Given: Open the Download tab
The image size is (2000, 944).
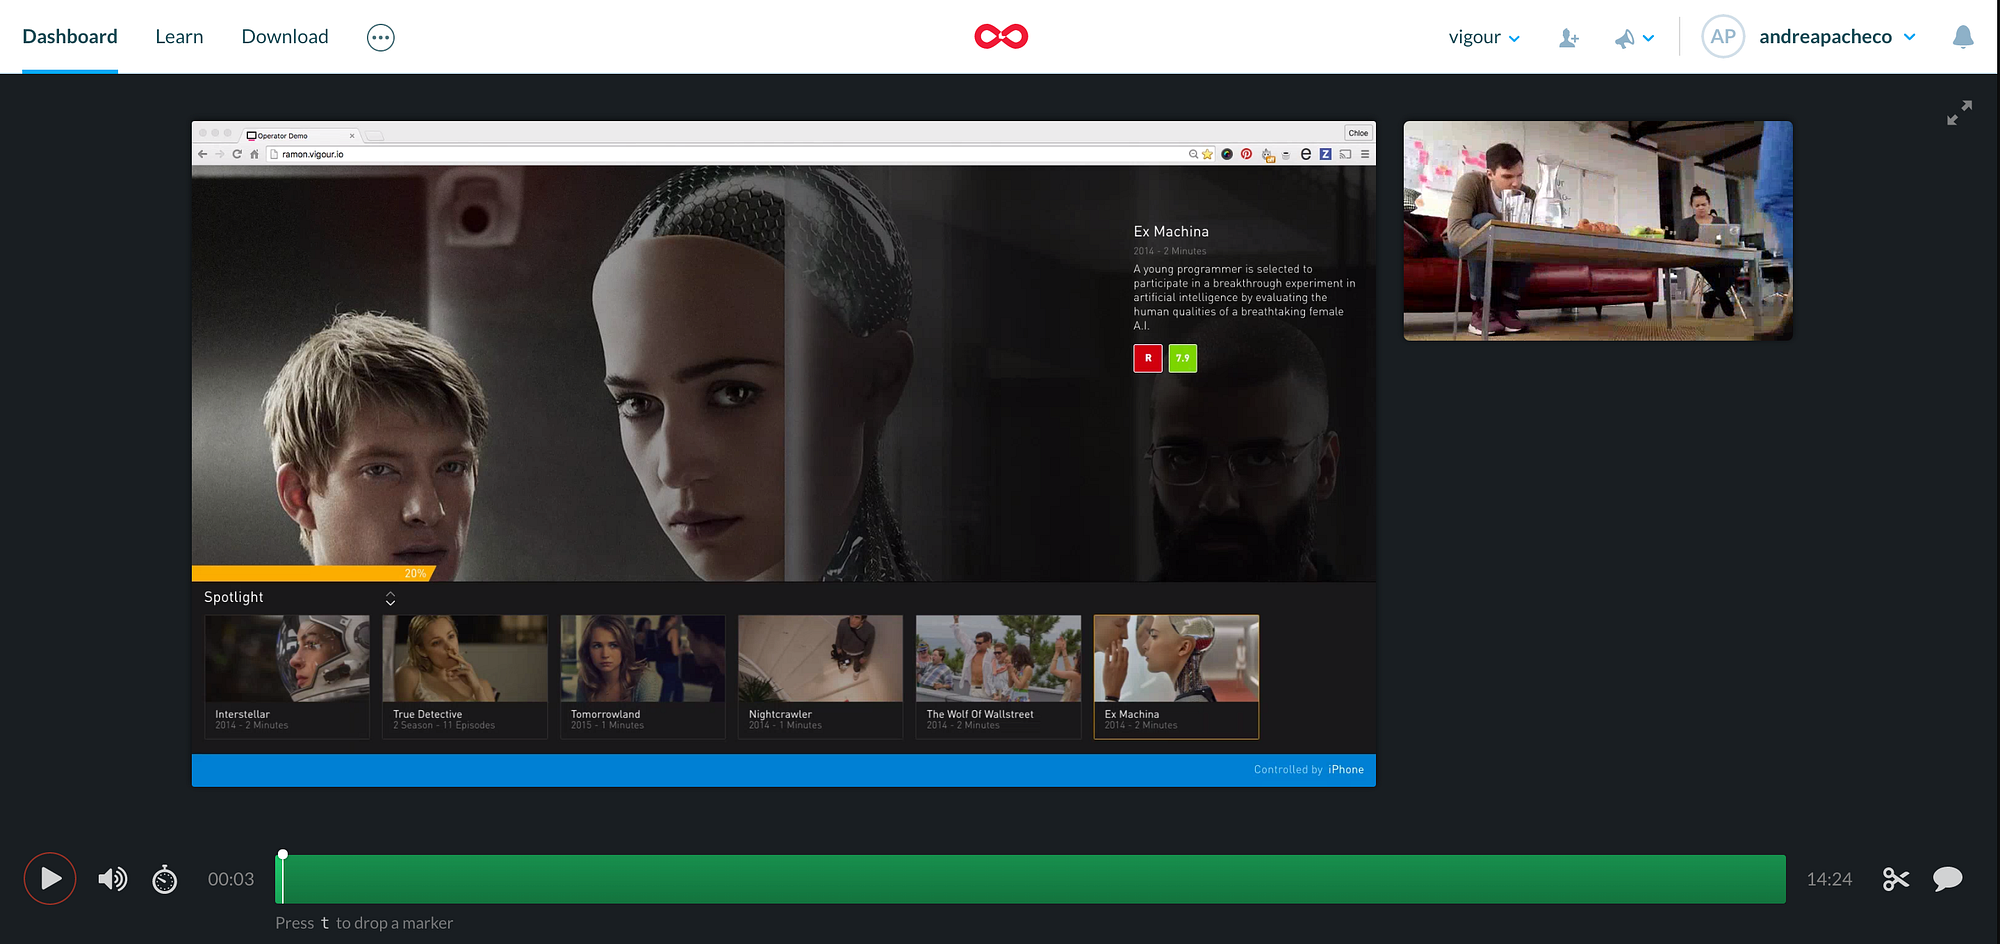Looking at the screenshot, I should (x=285, y=37).
